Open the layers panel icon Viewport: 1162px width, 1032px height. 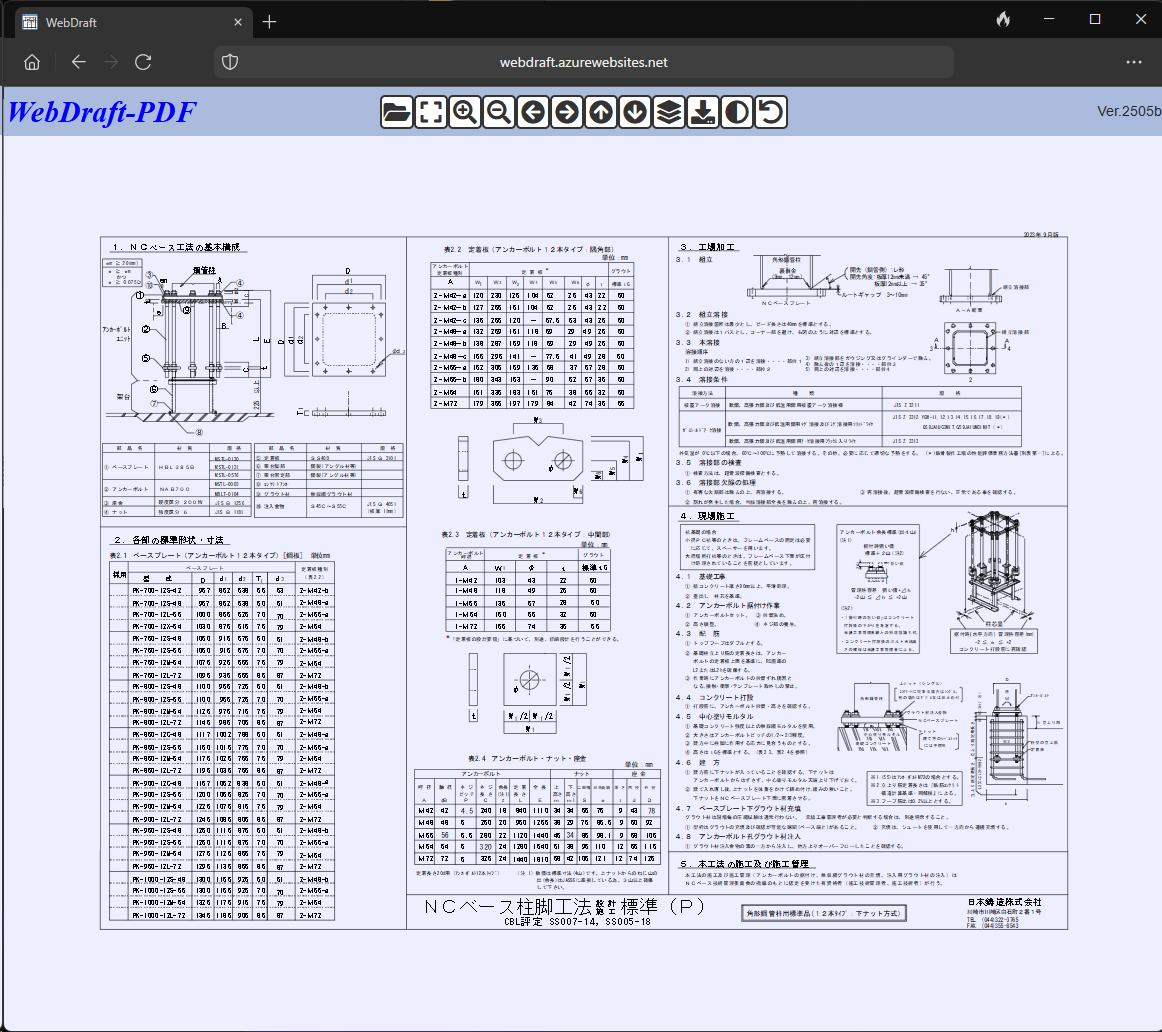pos(669,113)
